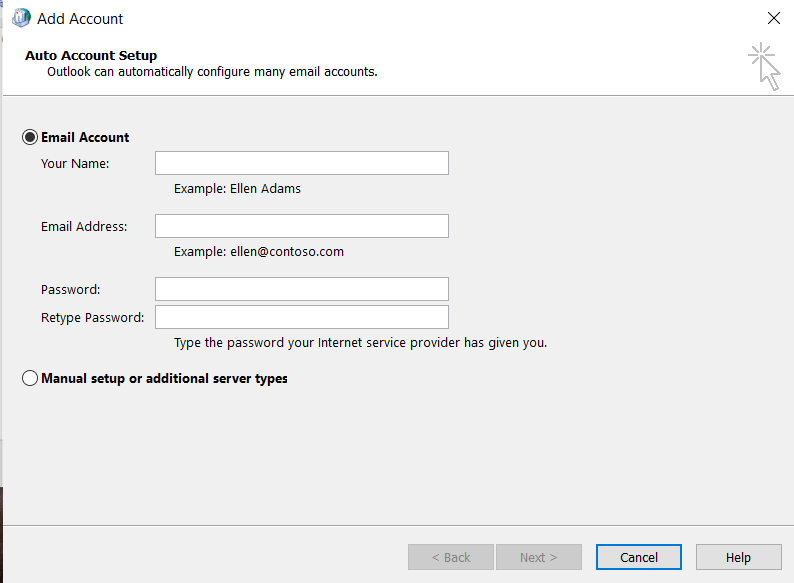The width and height of the screenshot is (794, 583).
Task: Focus the Your Name text field
Action: (301, 163)
